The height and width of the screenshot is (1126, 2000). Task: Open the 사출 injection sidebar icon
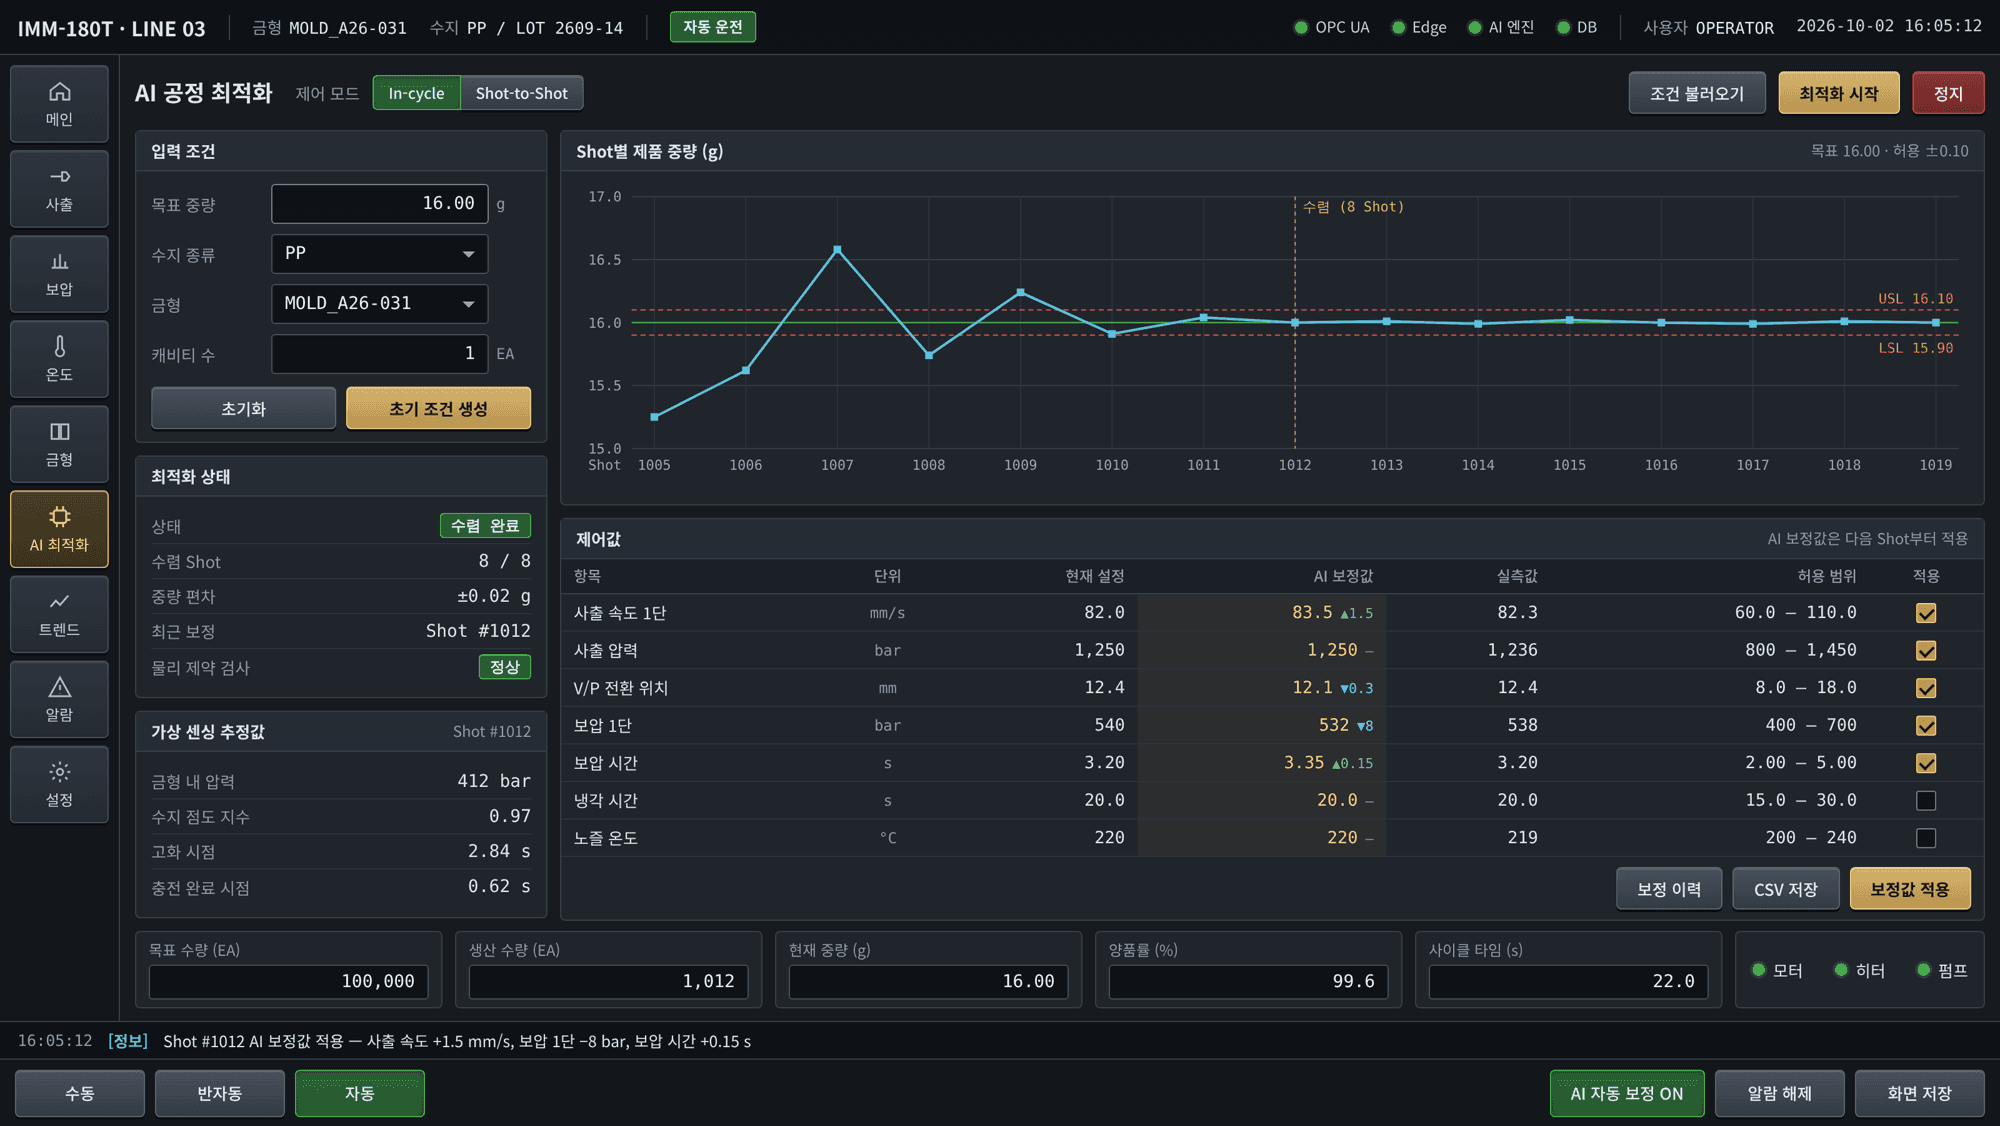coord(59,189)
